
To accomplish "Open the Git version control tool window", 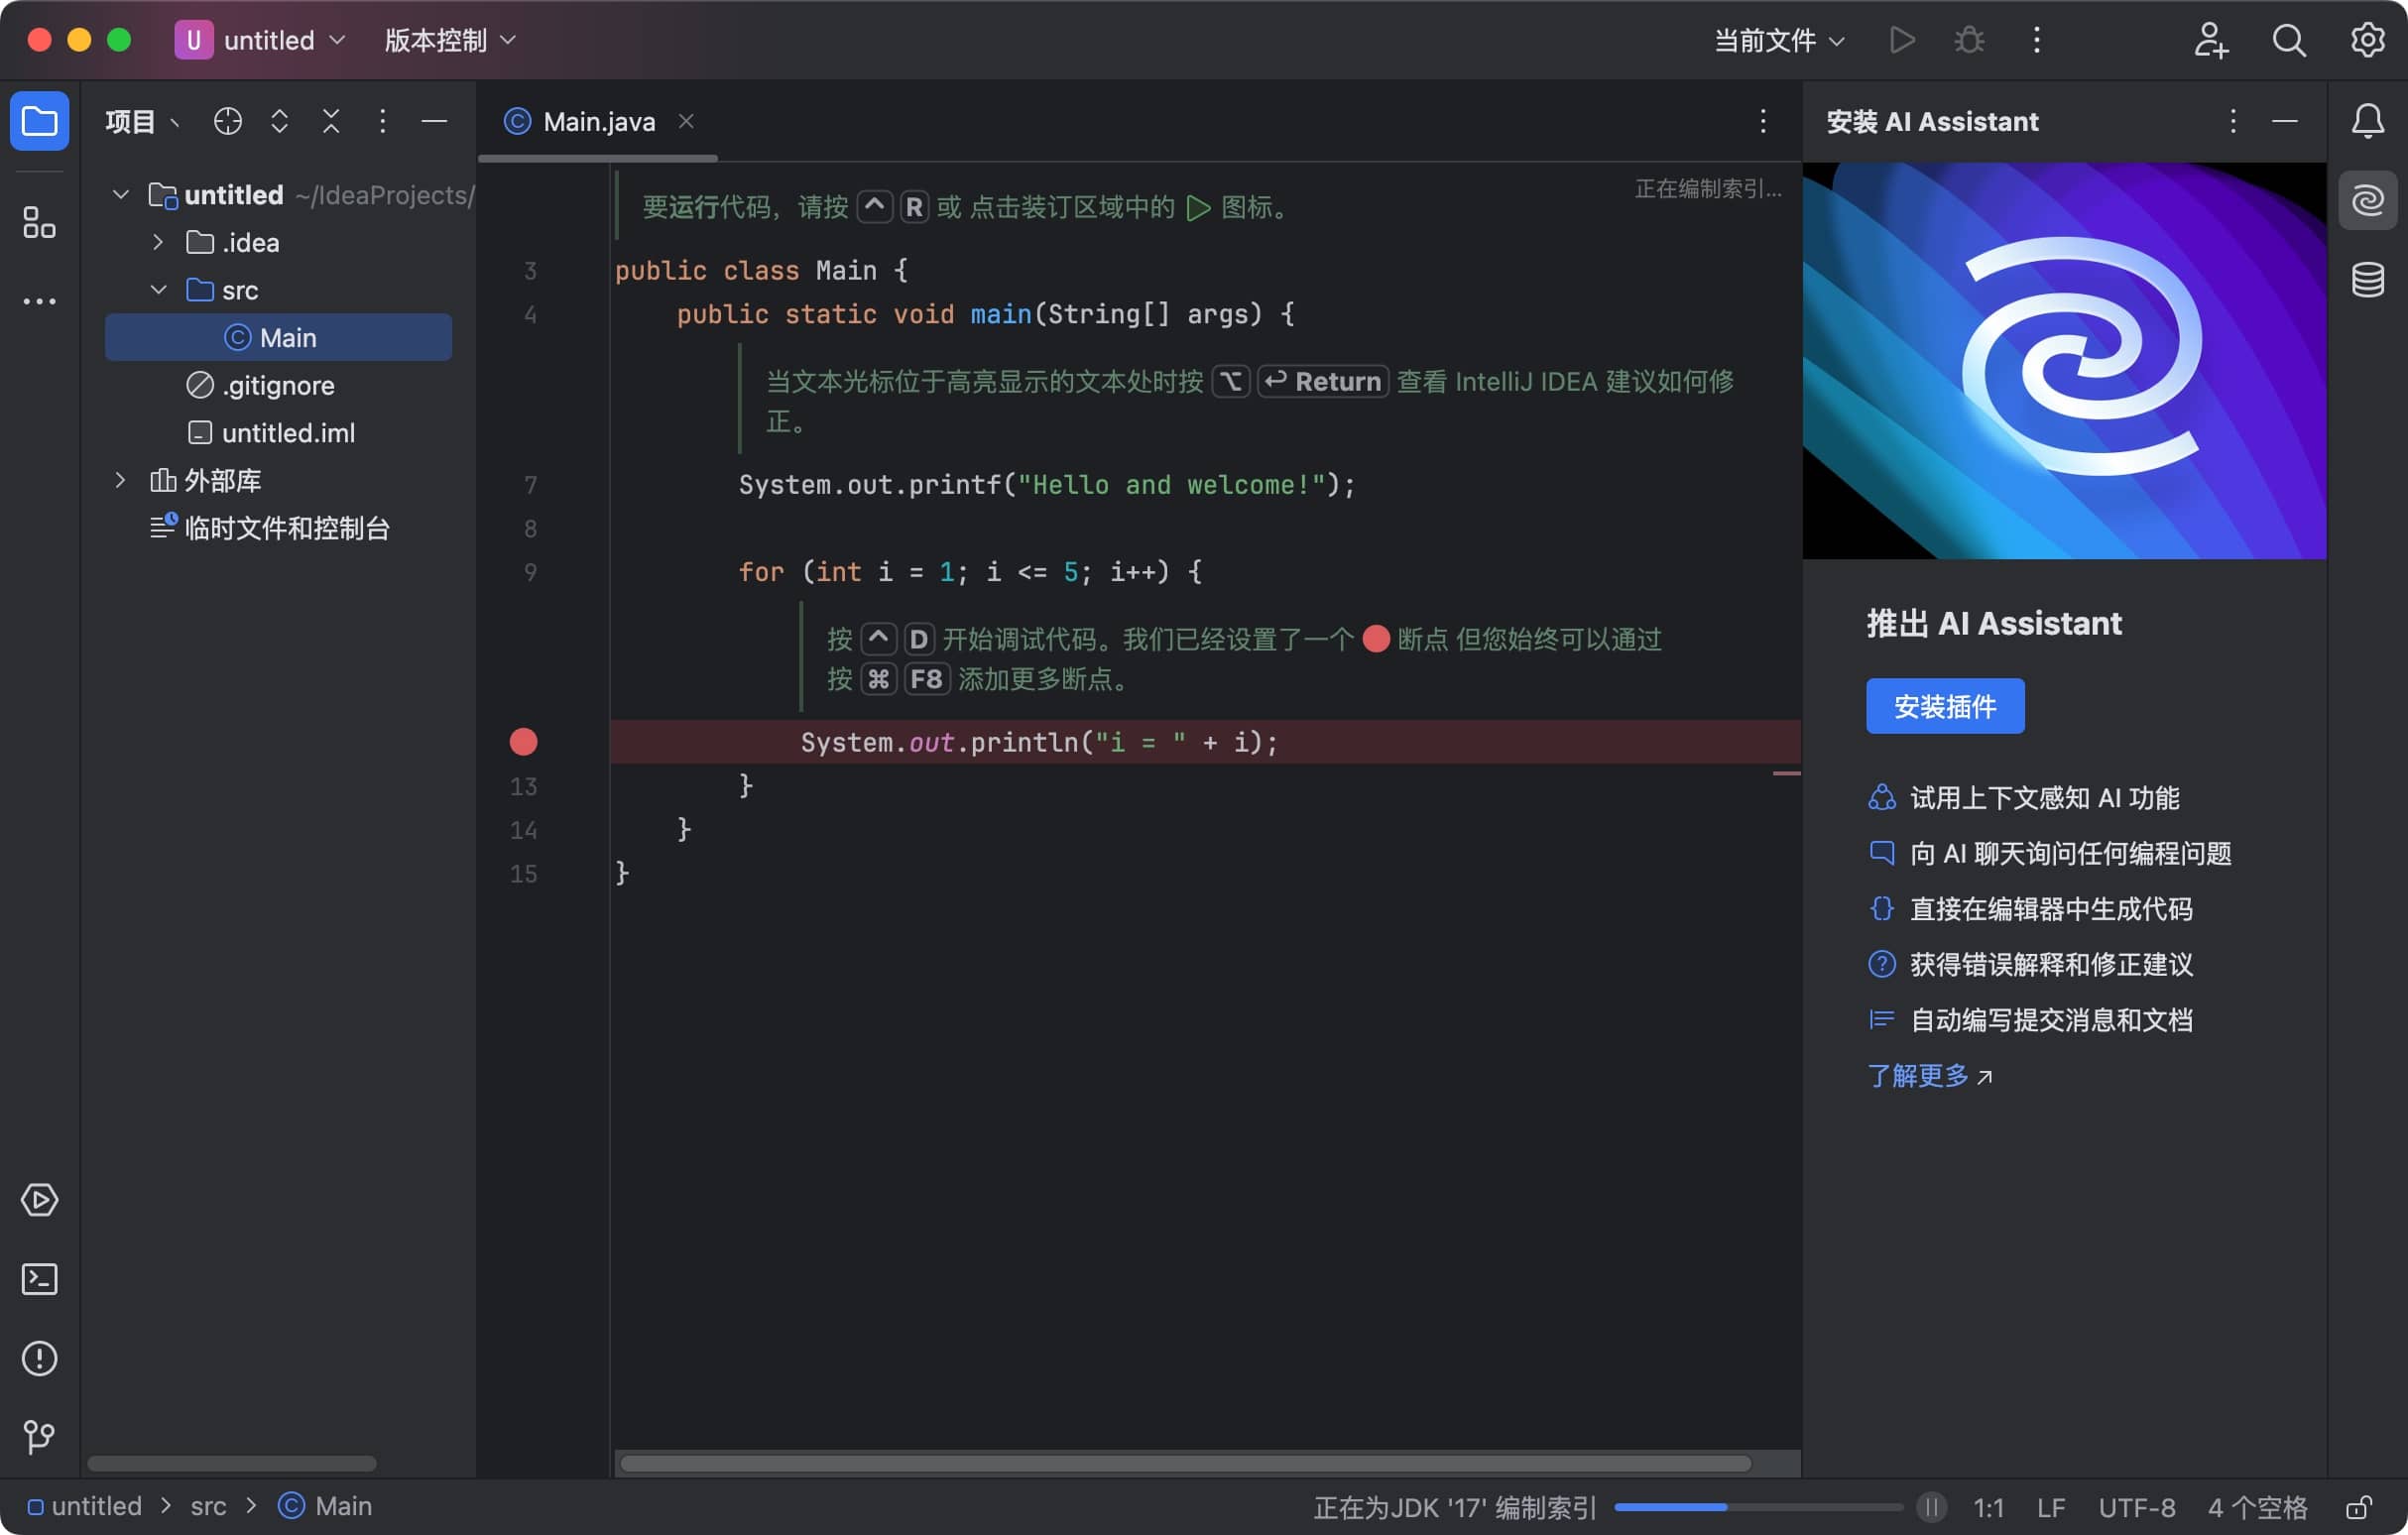I will pyautogui.click(x=39, y=1436).
